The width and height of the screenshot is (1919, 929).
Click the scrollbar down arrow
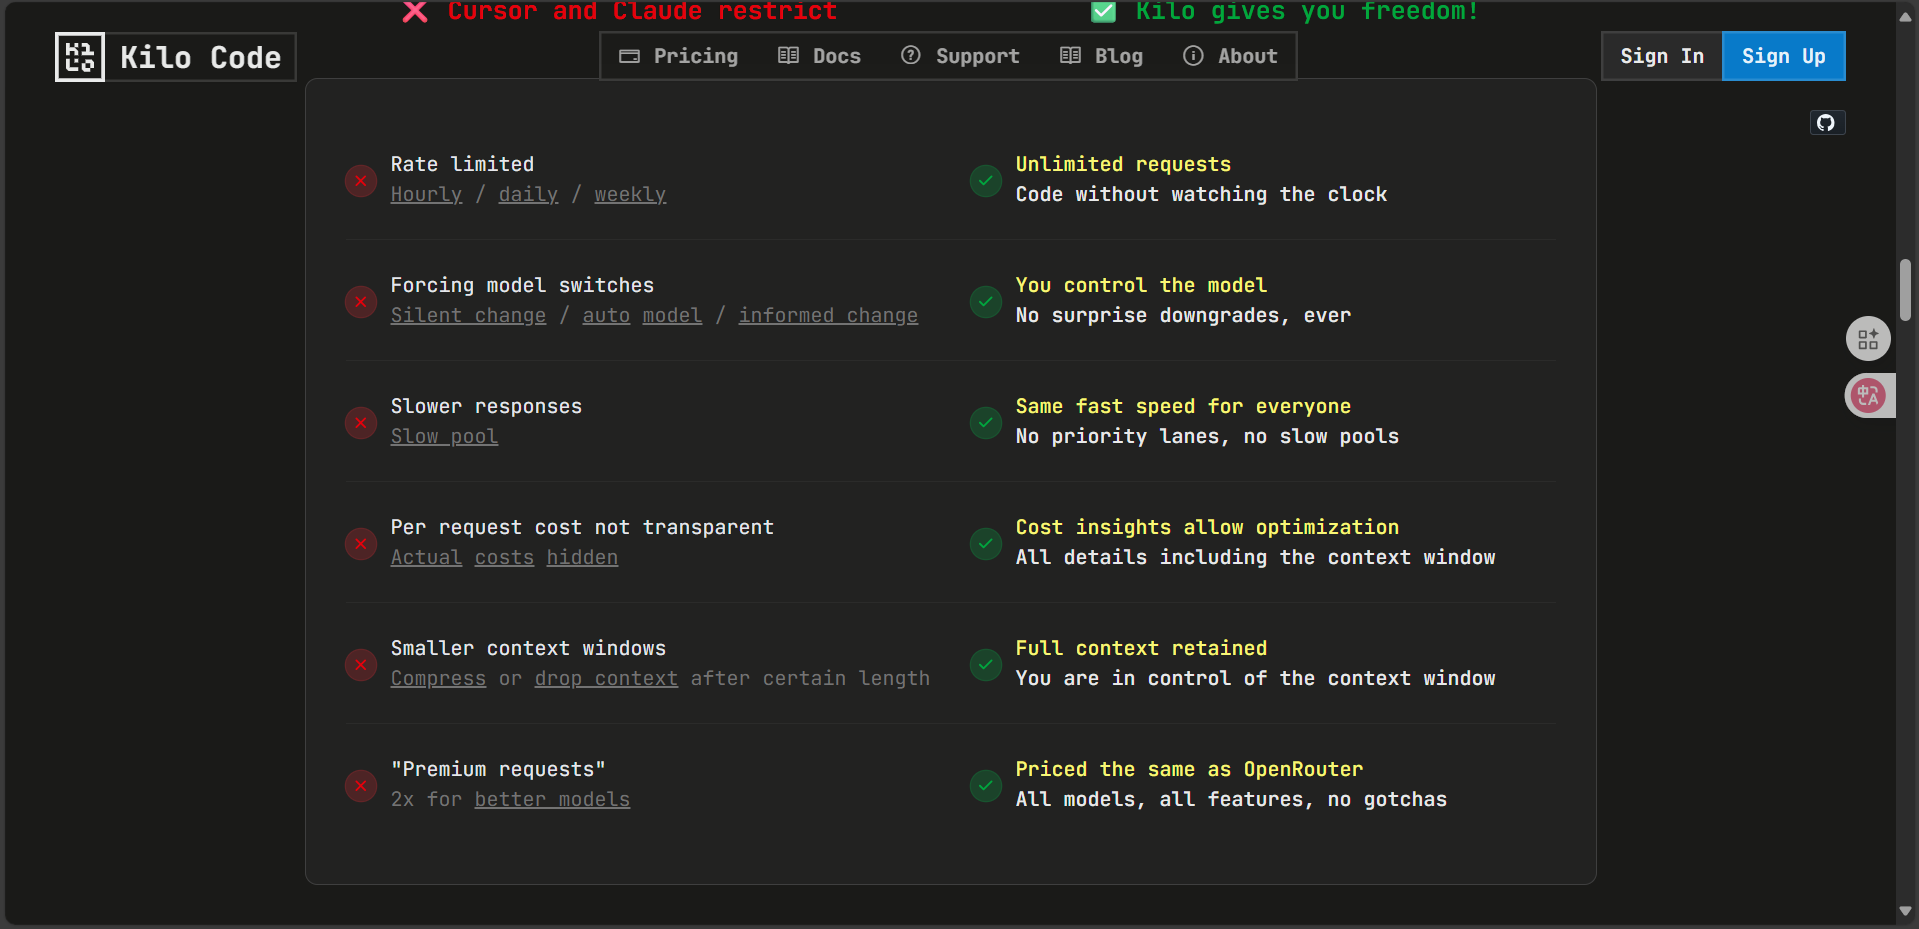coord(1906,911)
